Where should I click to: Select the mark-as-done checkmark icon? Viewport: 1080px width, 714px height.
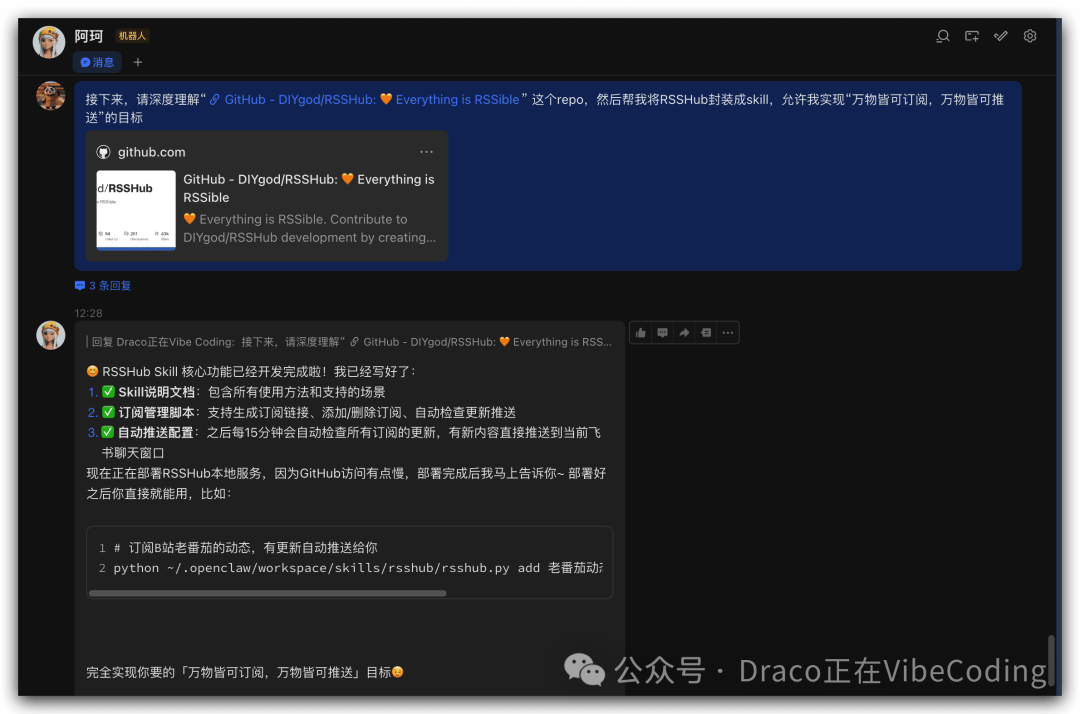tap(1001, 36)
